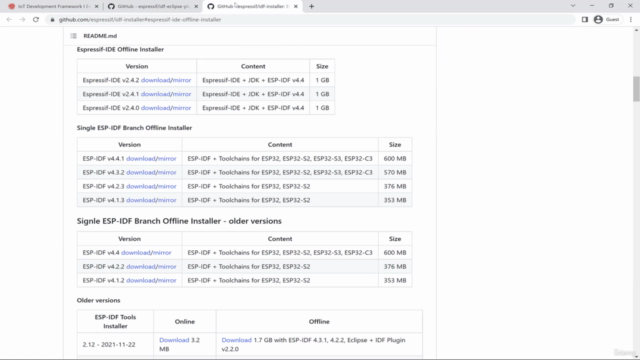Open mirror link for ESP-IDF v4.1.2

167,280
